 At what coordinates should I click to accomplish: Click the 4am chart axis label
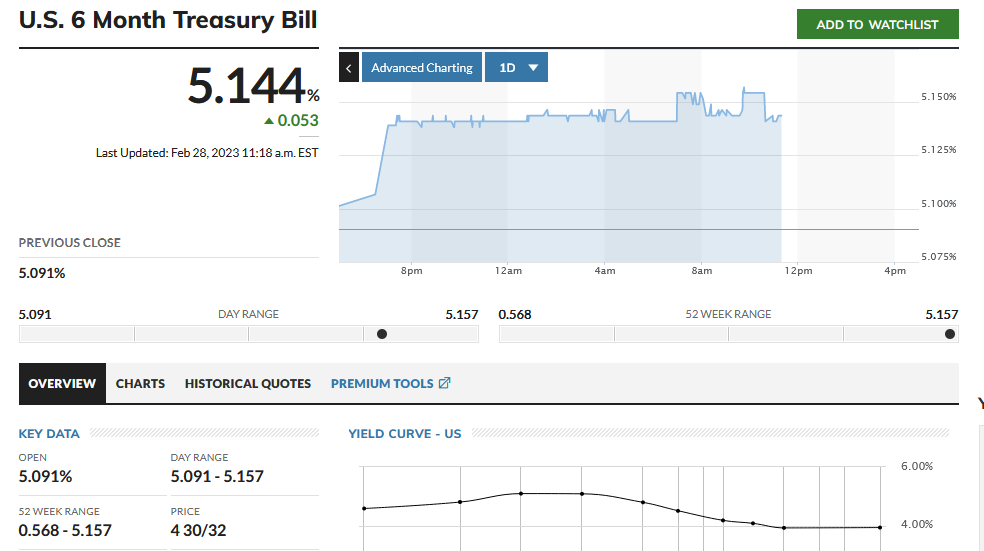coord(605,270)
